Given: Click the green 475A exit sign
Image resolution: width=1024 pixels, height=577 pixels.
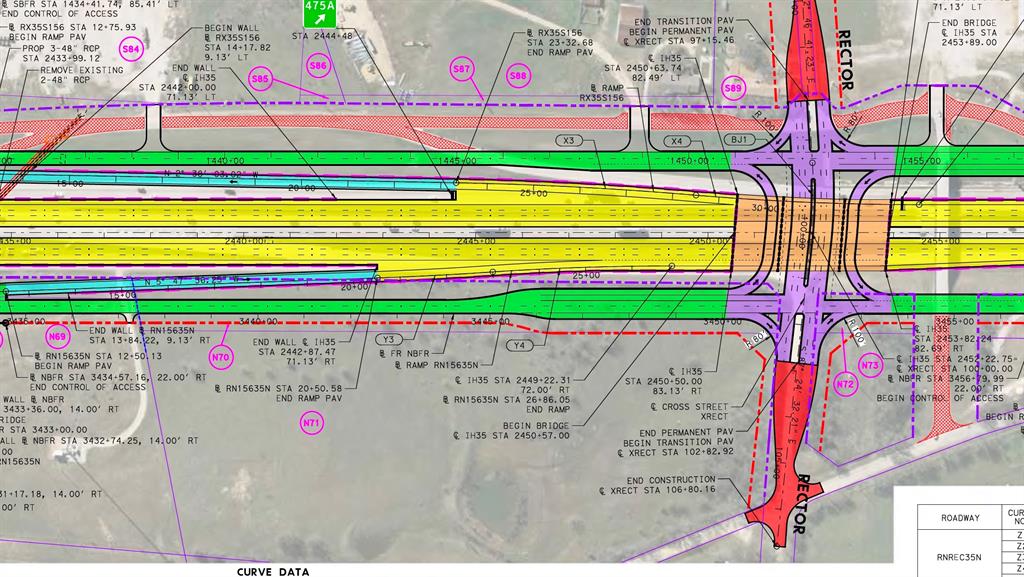Looking at the screenshot, I should pos(320,15).
